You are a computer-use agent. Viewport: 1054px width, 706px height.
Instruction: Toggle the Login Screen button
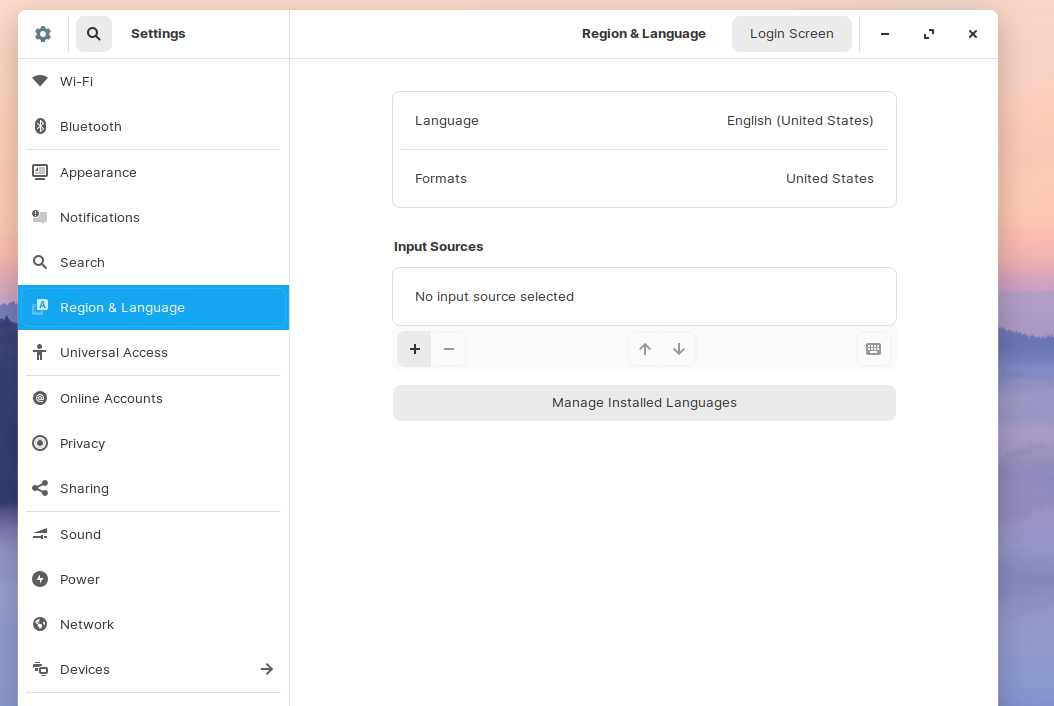coord(791,34)
